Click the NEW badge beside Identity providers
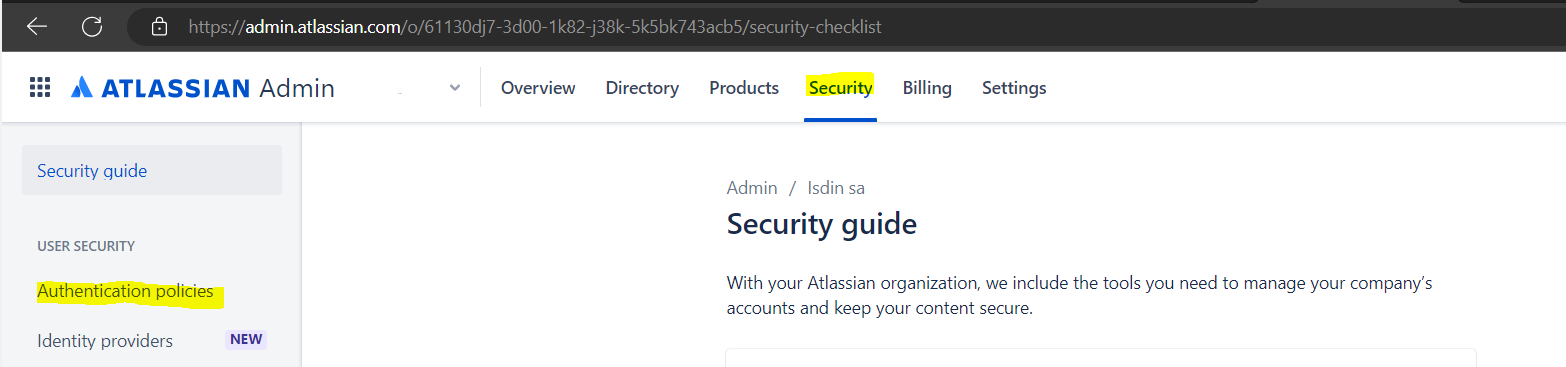The width and height of the screenshot is (1566, 367). [x=246, y=339]
